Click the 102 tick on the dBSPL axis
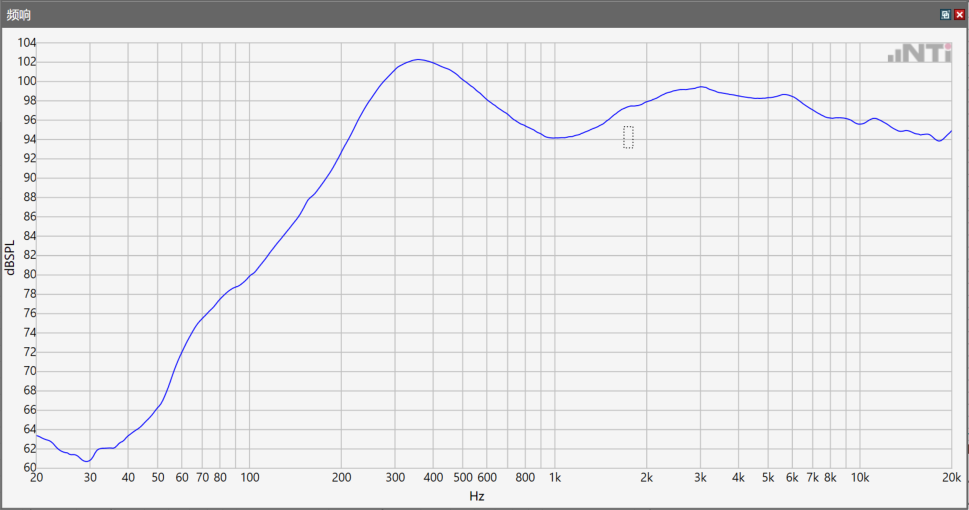The image size is (969, 510). (27, 62)
